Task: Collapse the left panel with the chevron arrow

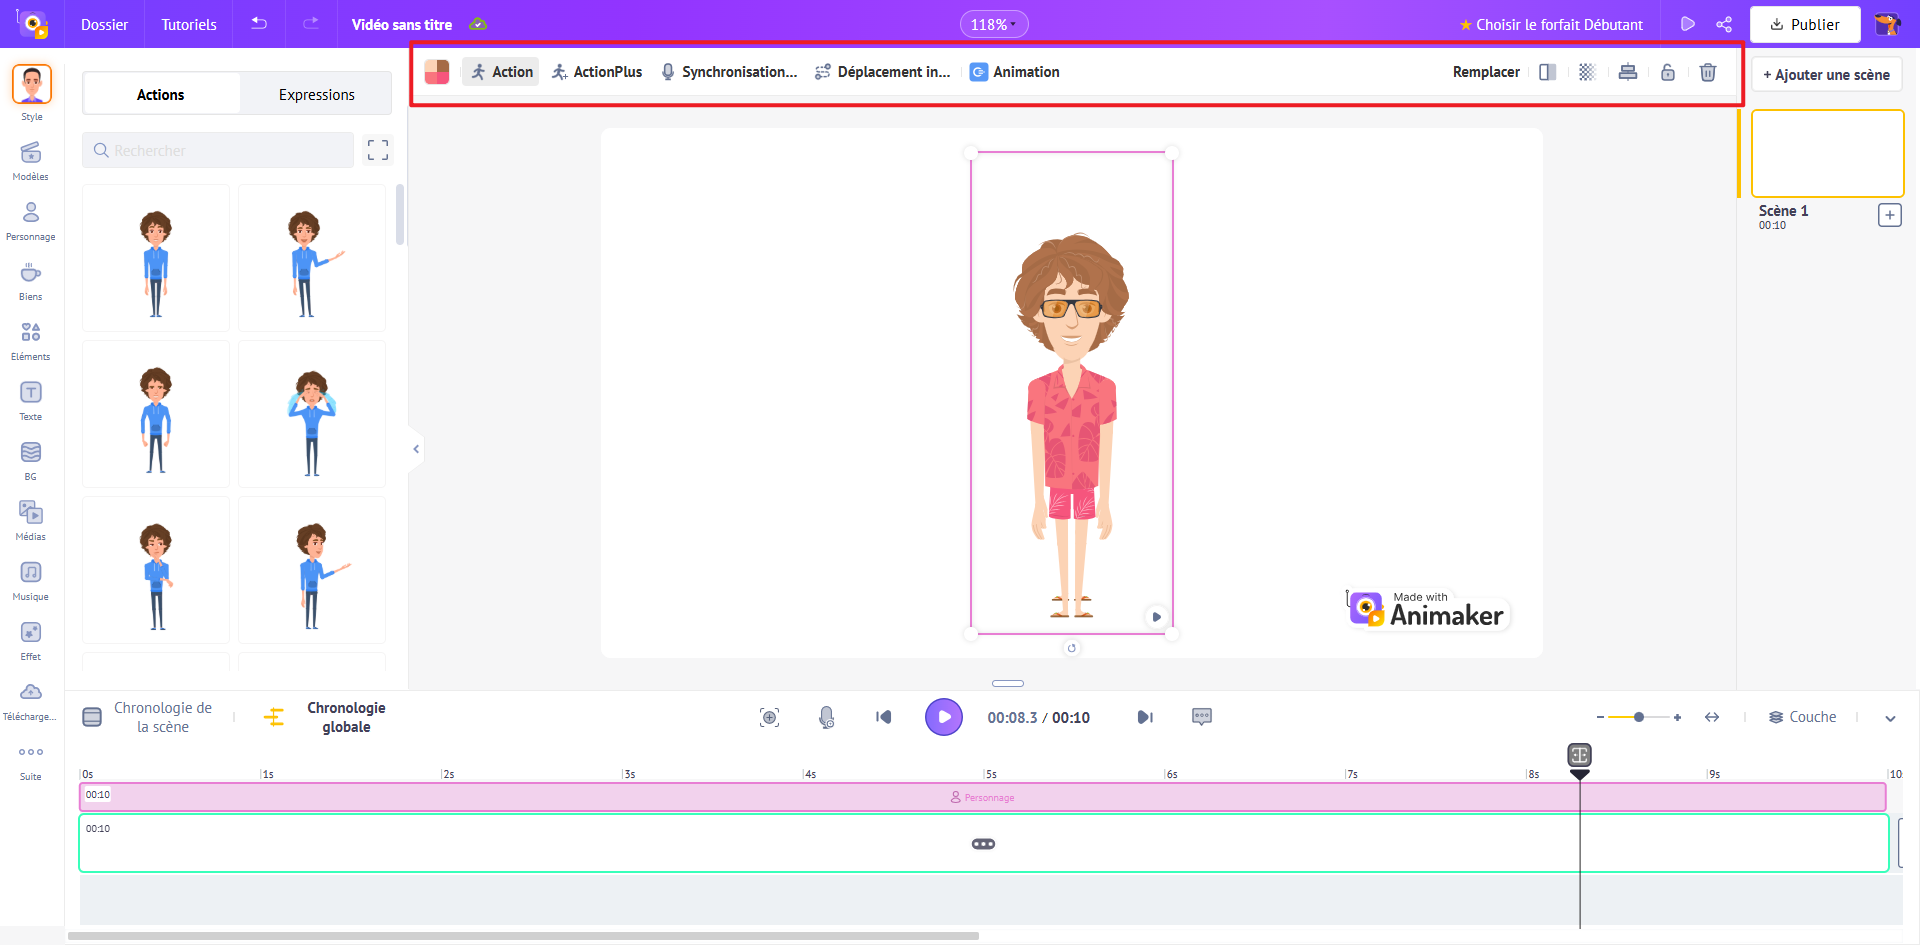Action: 416,448
